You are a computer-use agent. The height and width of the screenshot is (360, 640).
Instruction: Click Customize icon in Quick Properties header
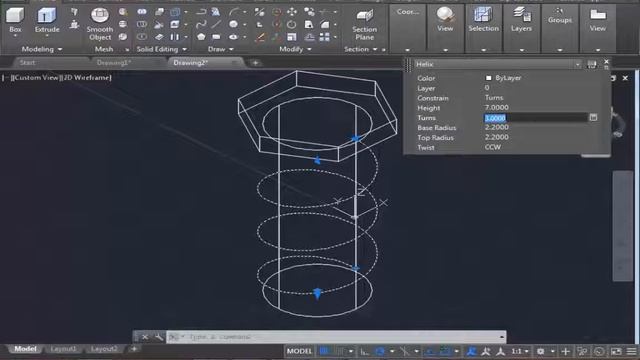(591, 64)
